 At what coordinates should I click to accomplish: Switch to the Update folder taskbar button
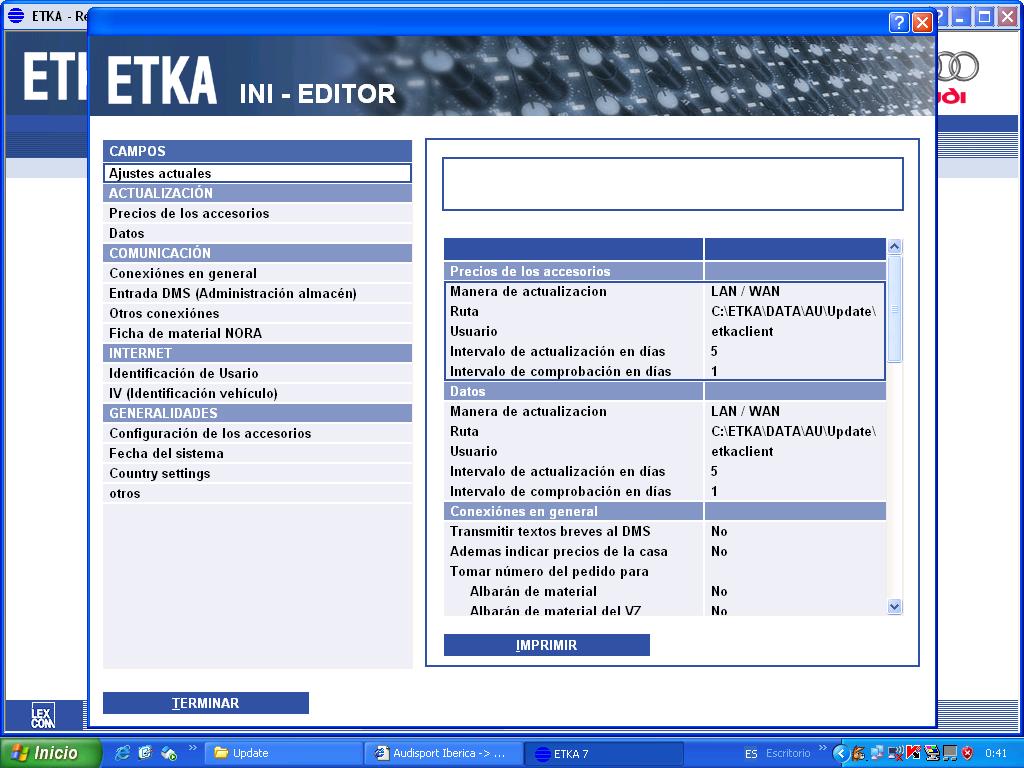[x=284, y=753]
